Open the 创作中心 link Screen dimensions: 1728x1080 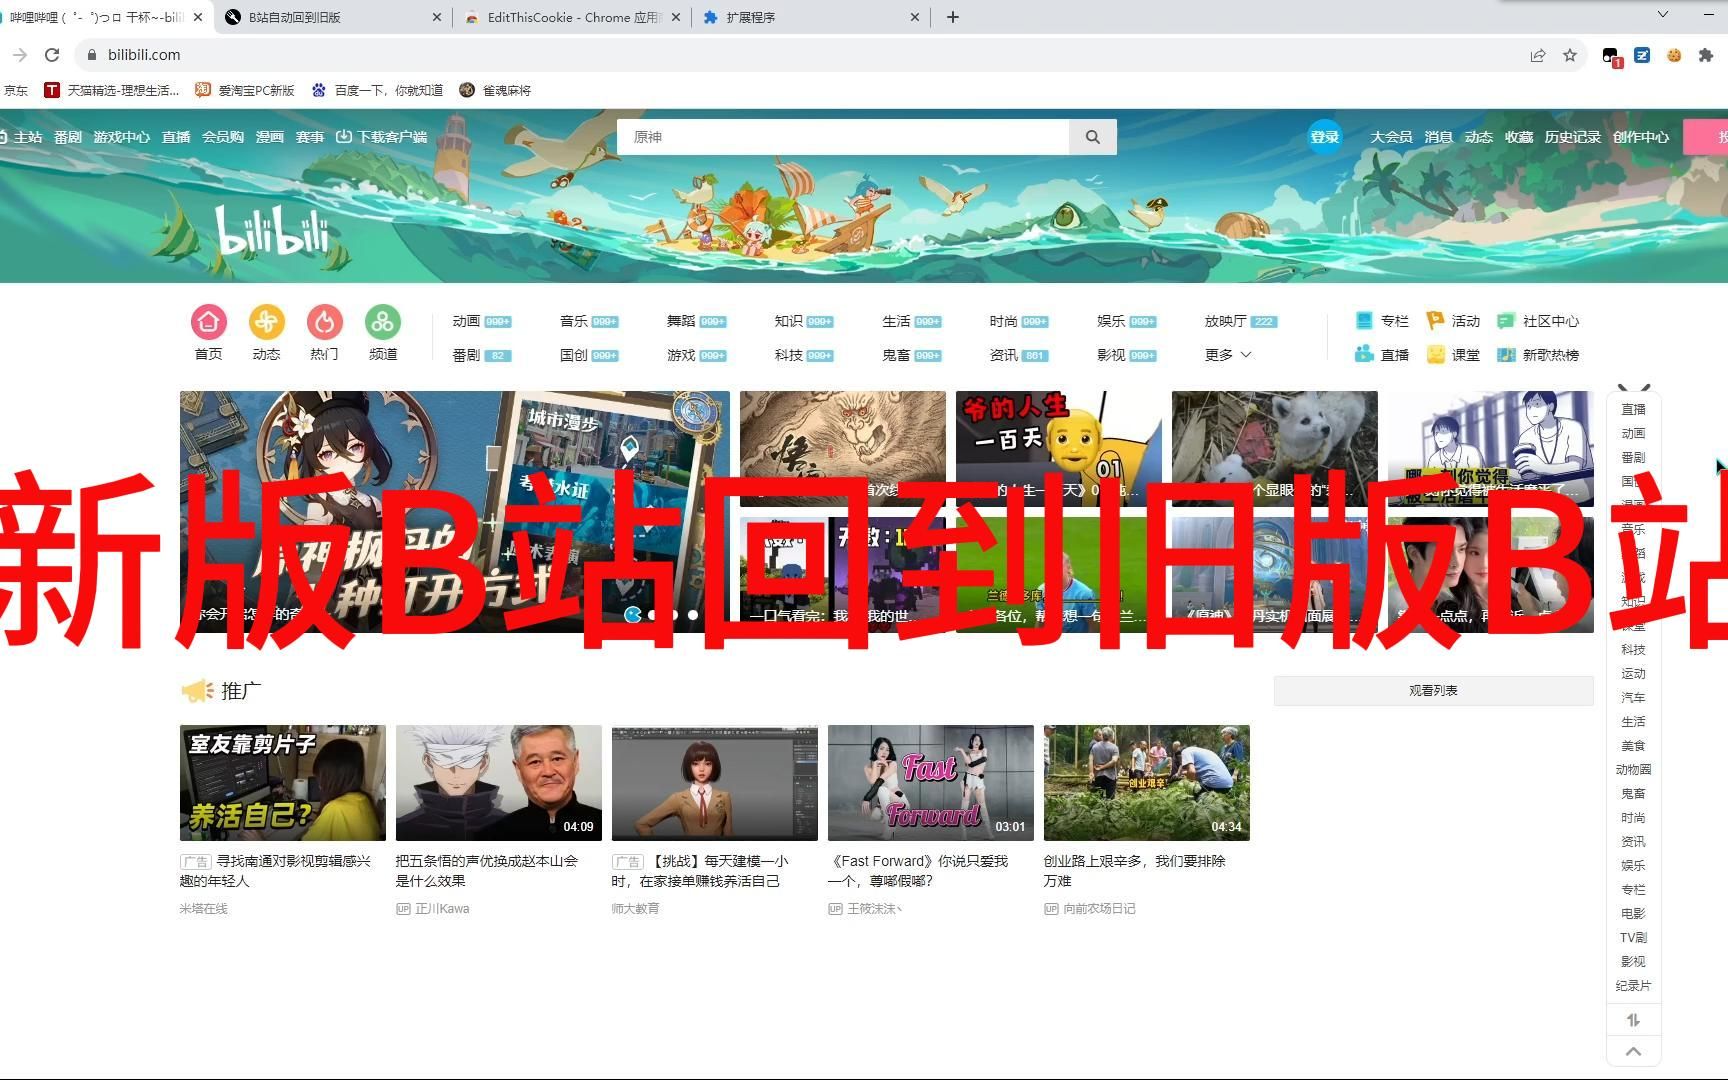tap(1641, 137)
